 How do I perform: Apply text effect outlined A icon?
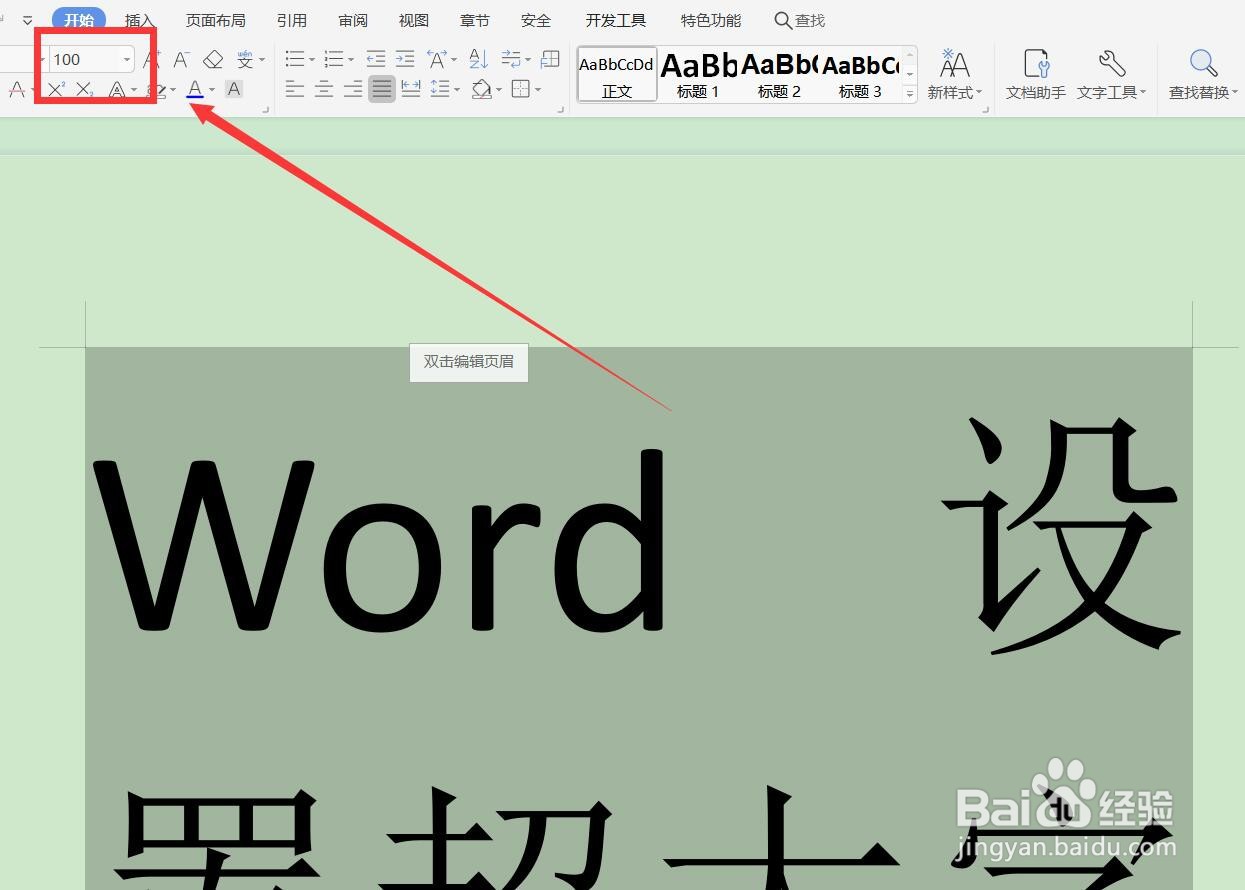116,90
